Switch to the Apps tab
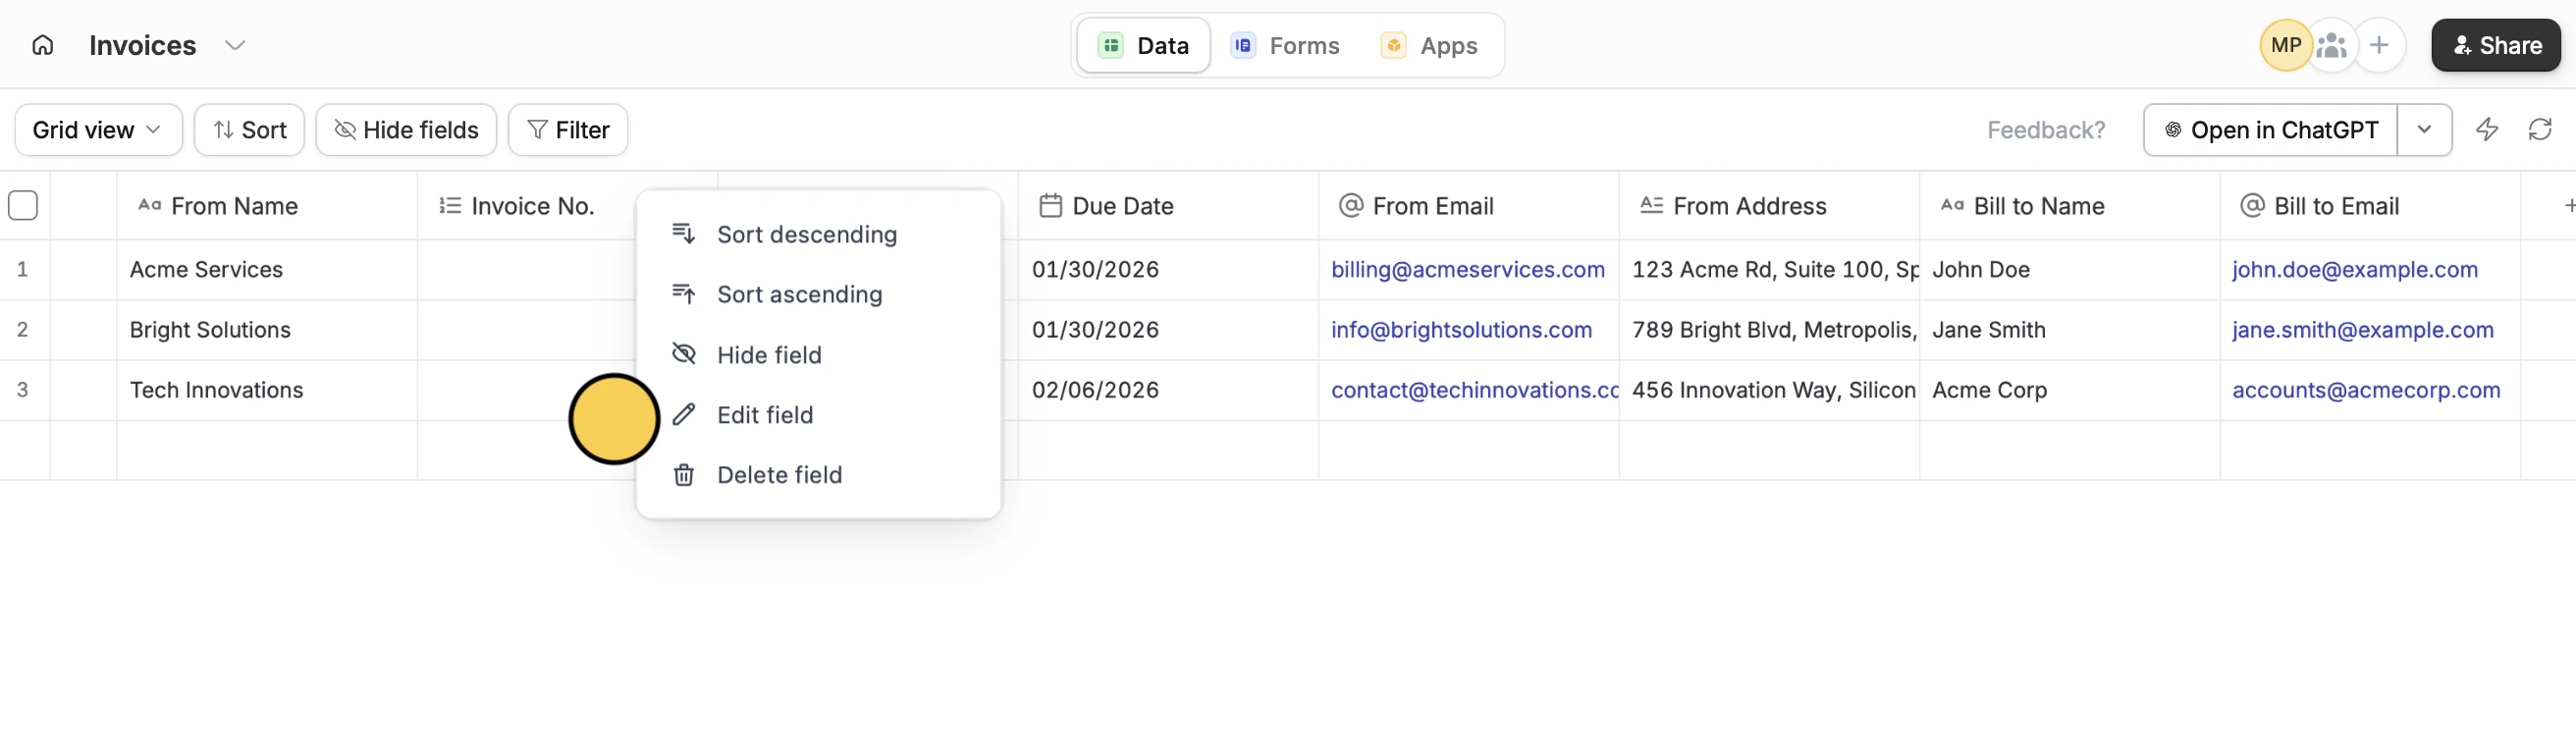Viewport: 2576px width, 734px height. tap(1429, 45)
